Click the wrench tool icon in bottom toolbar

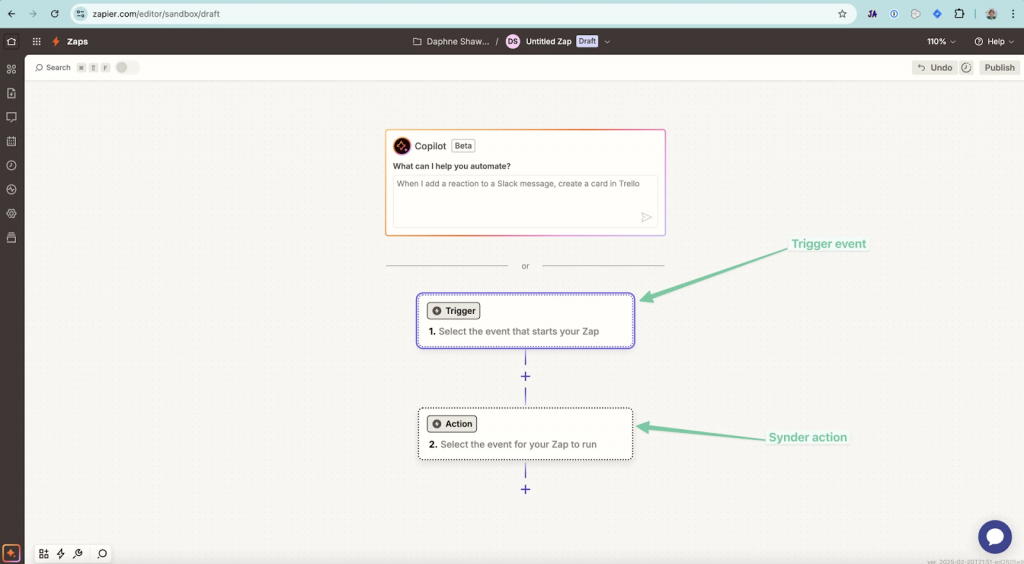(x=78, y=554)
